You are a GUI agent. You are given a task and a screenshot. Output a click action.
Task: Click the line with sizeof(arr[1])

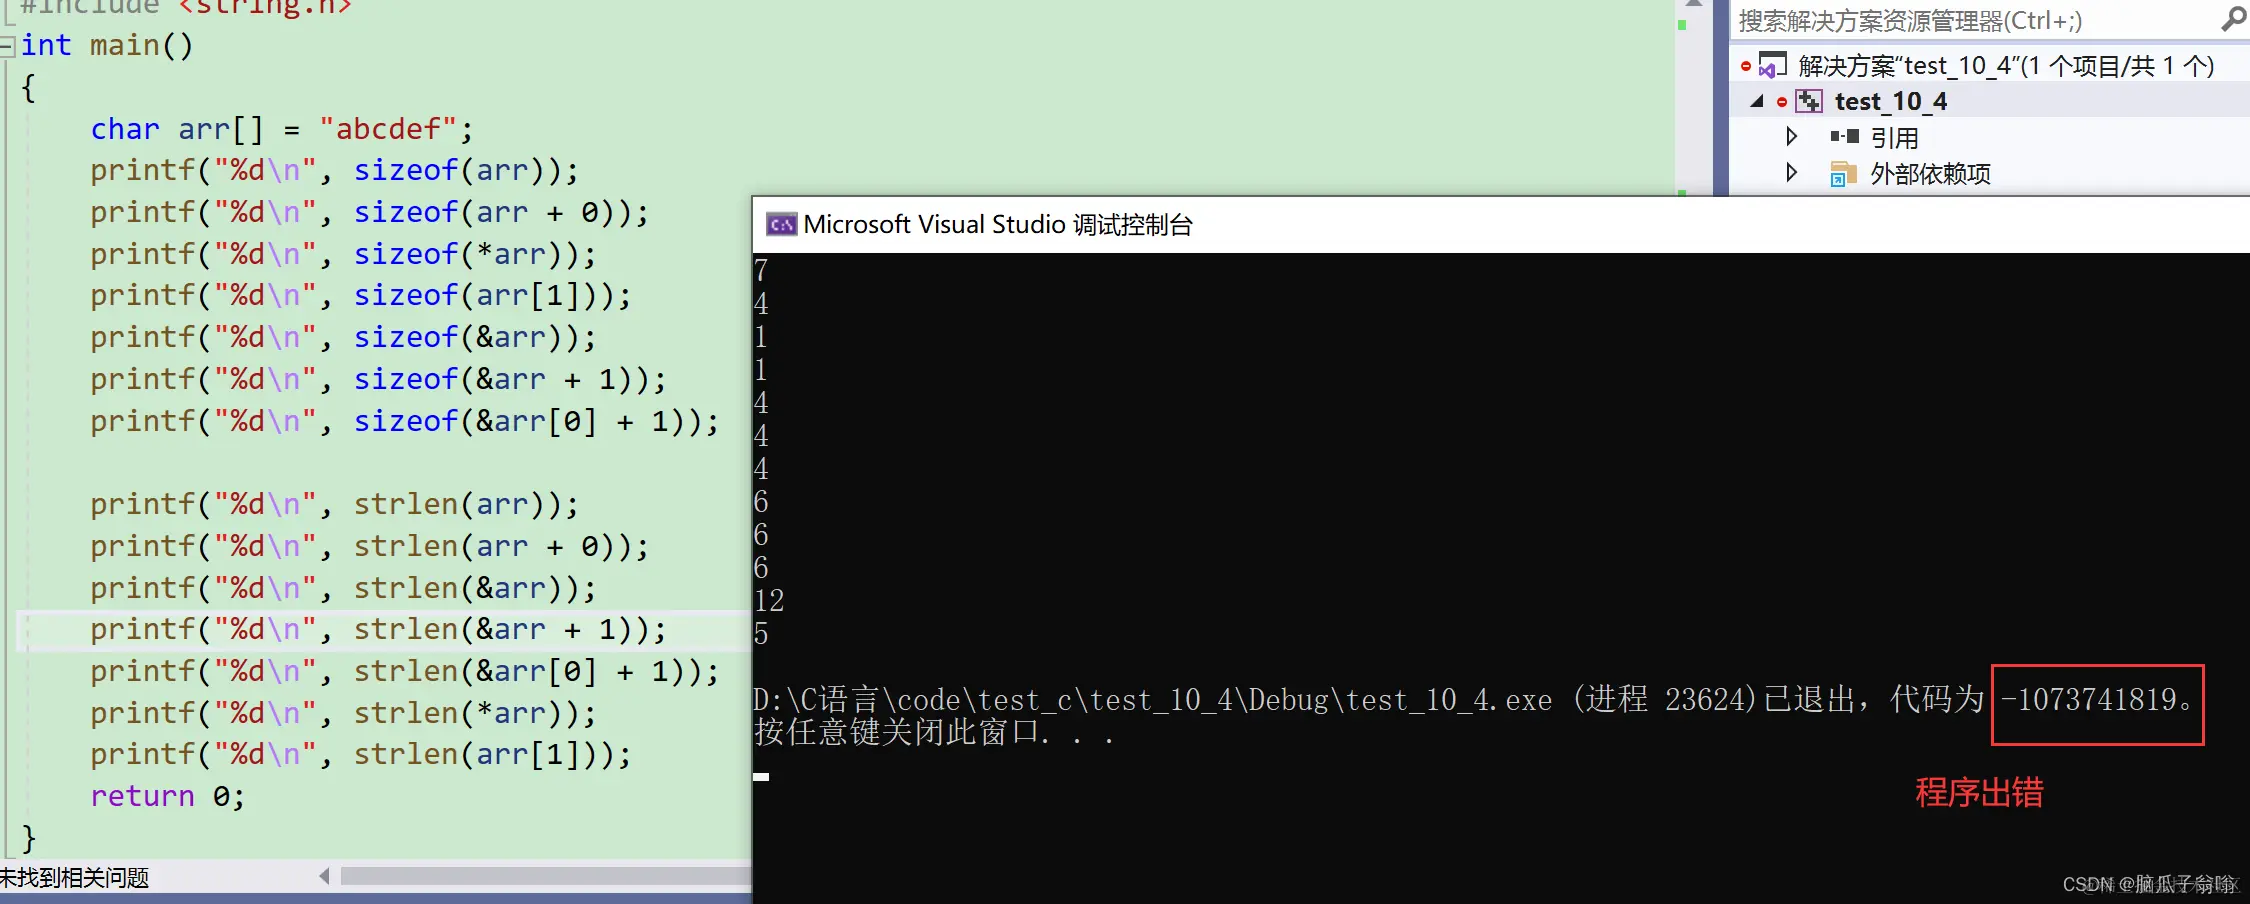[361, 296]
